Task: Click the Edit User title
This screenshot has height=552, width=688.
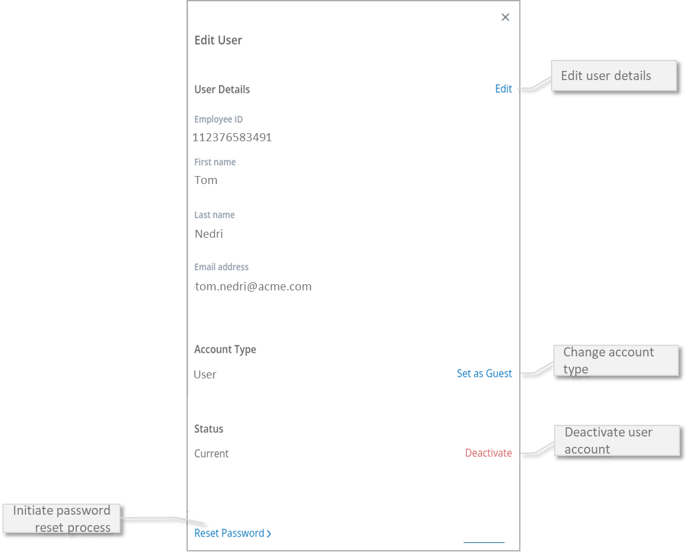Action: pyautogui.click(x=218, y=41)
